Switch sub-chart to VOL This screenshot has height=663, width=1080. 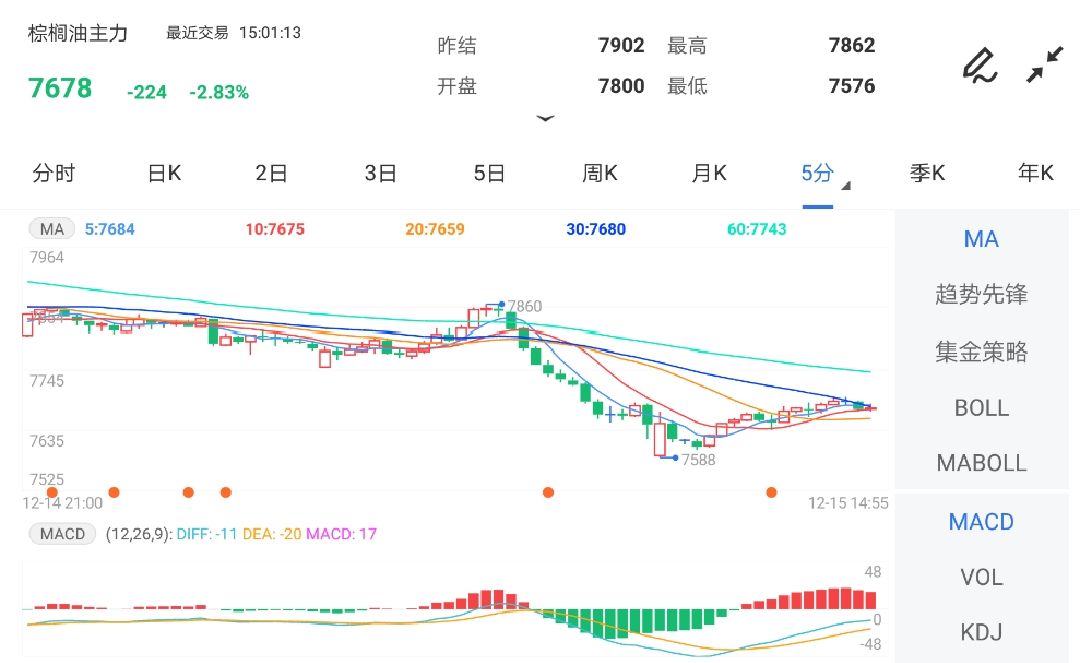[x=981, y=577]
